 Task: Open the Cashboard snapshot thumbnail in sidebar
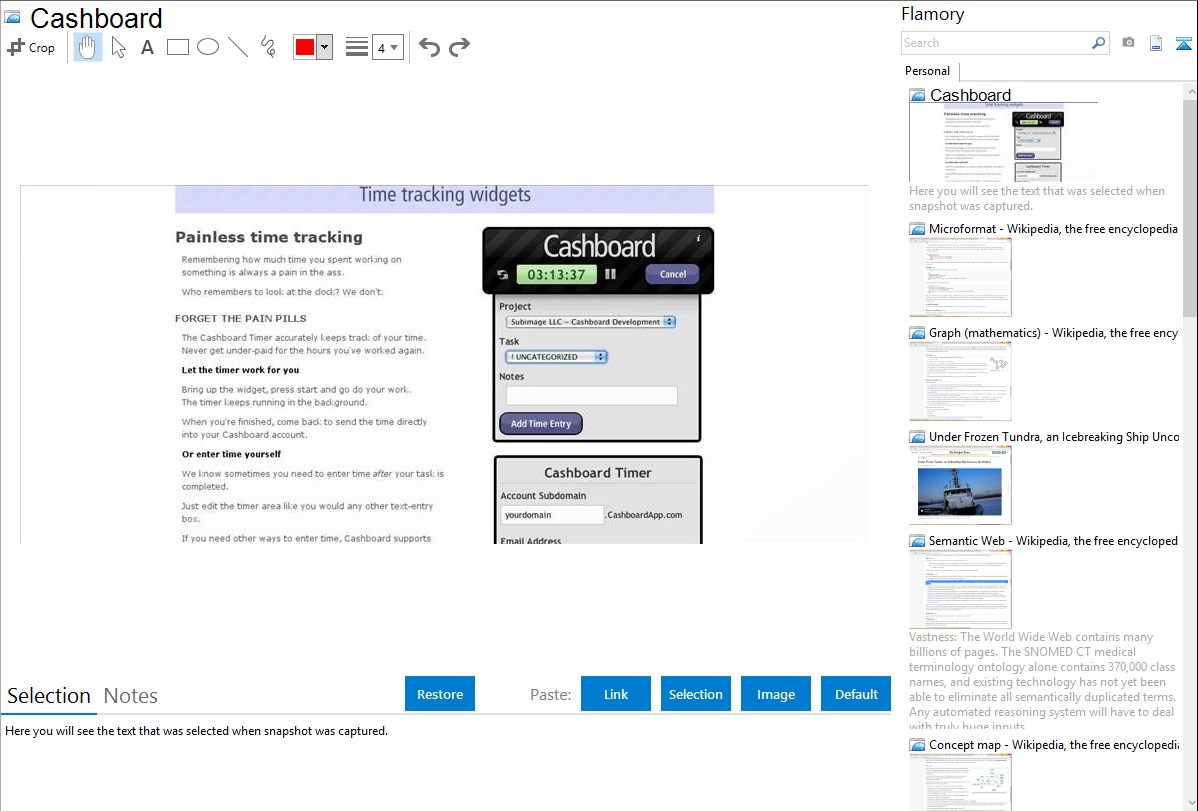coord(1002,142)
